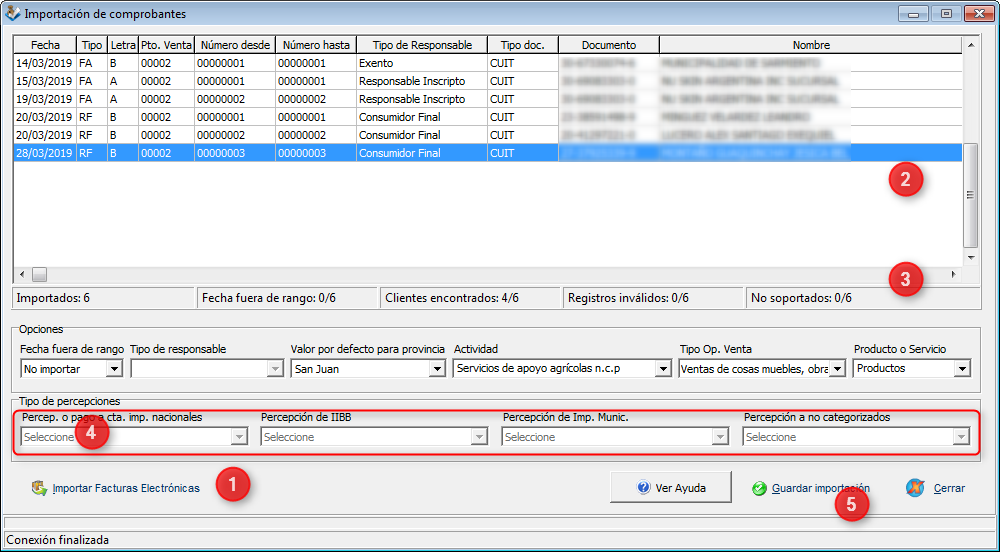Click the Tipo de Responsable column header

(x=422, y=45)
